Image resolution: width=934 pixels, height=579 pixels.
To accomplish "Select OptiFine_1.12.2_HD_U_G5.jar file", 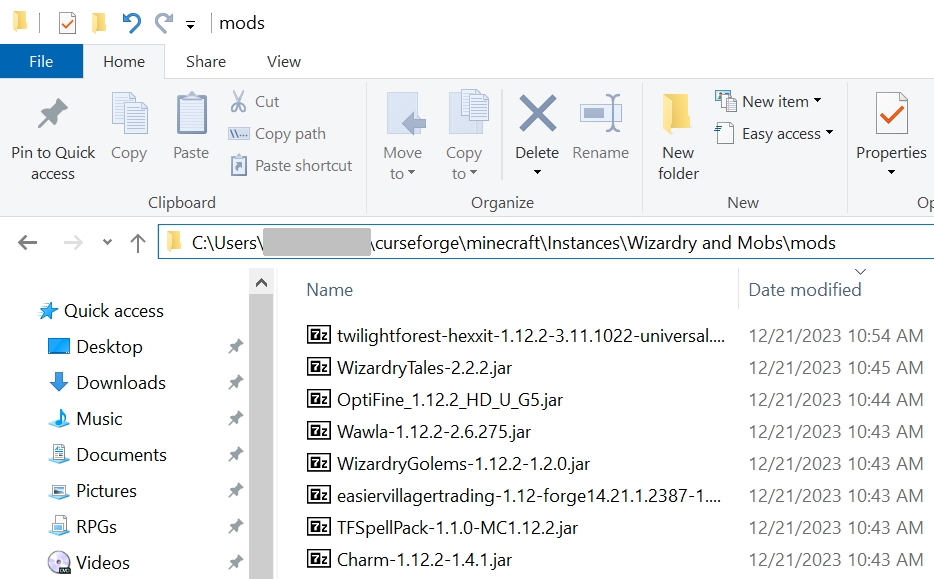I will [449, 399].
